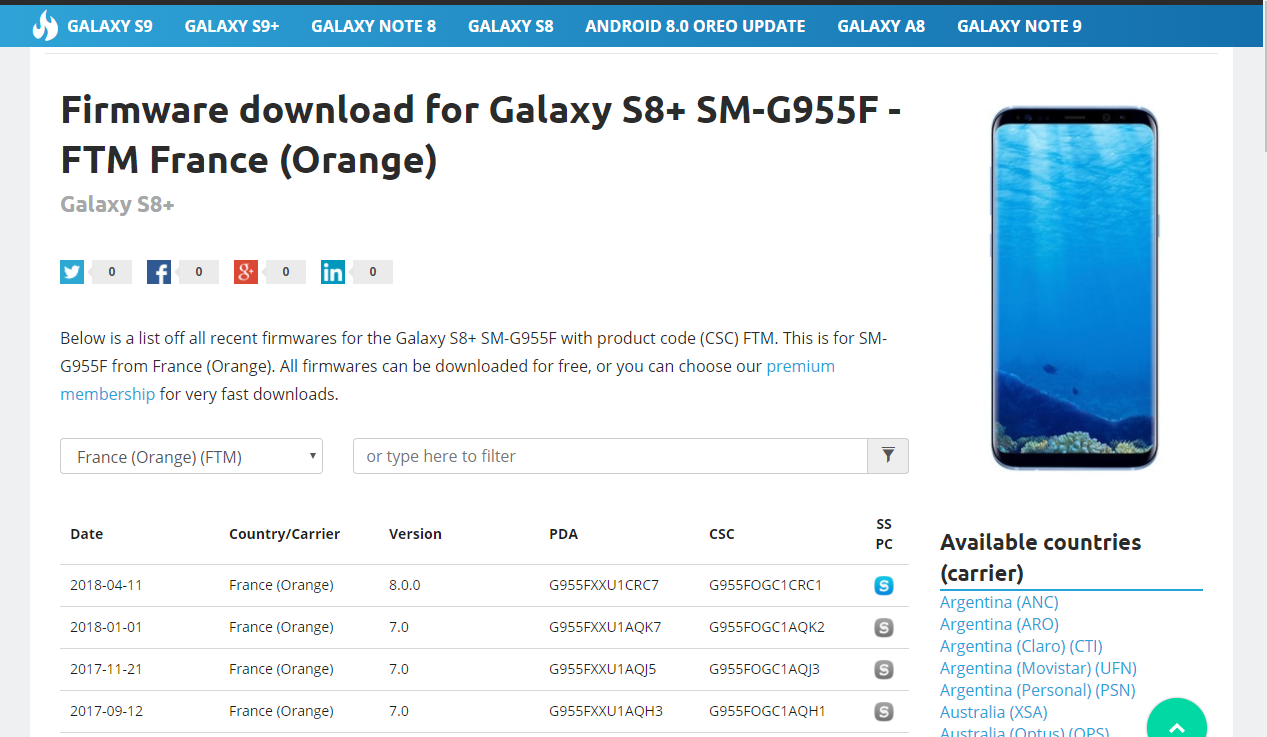Click CSC value G955FOGC1CRC1
The width and height of the screenshot is (1267, 737).
tap(765, 585)
